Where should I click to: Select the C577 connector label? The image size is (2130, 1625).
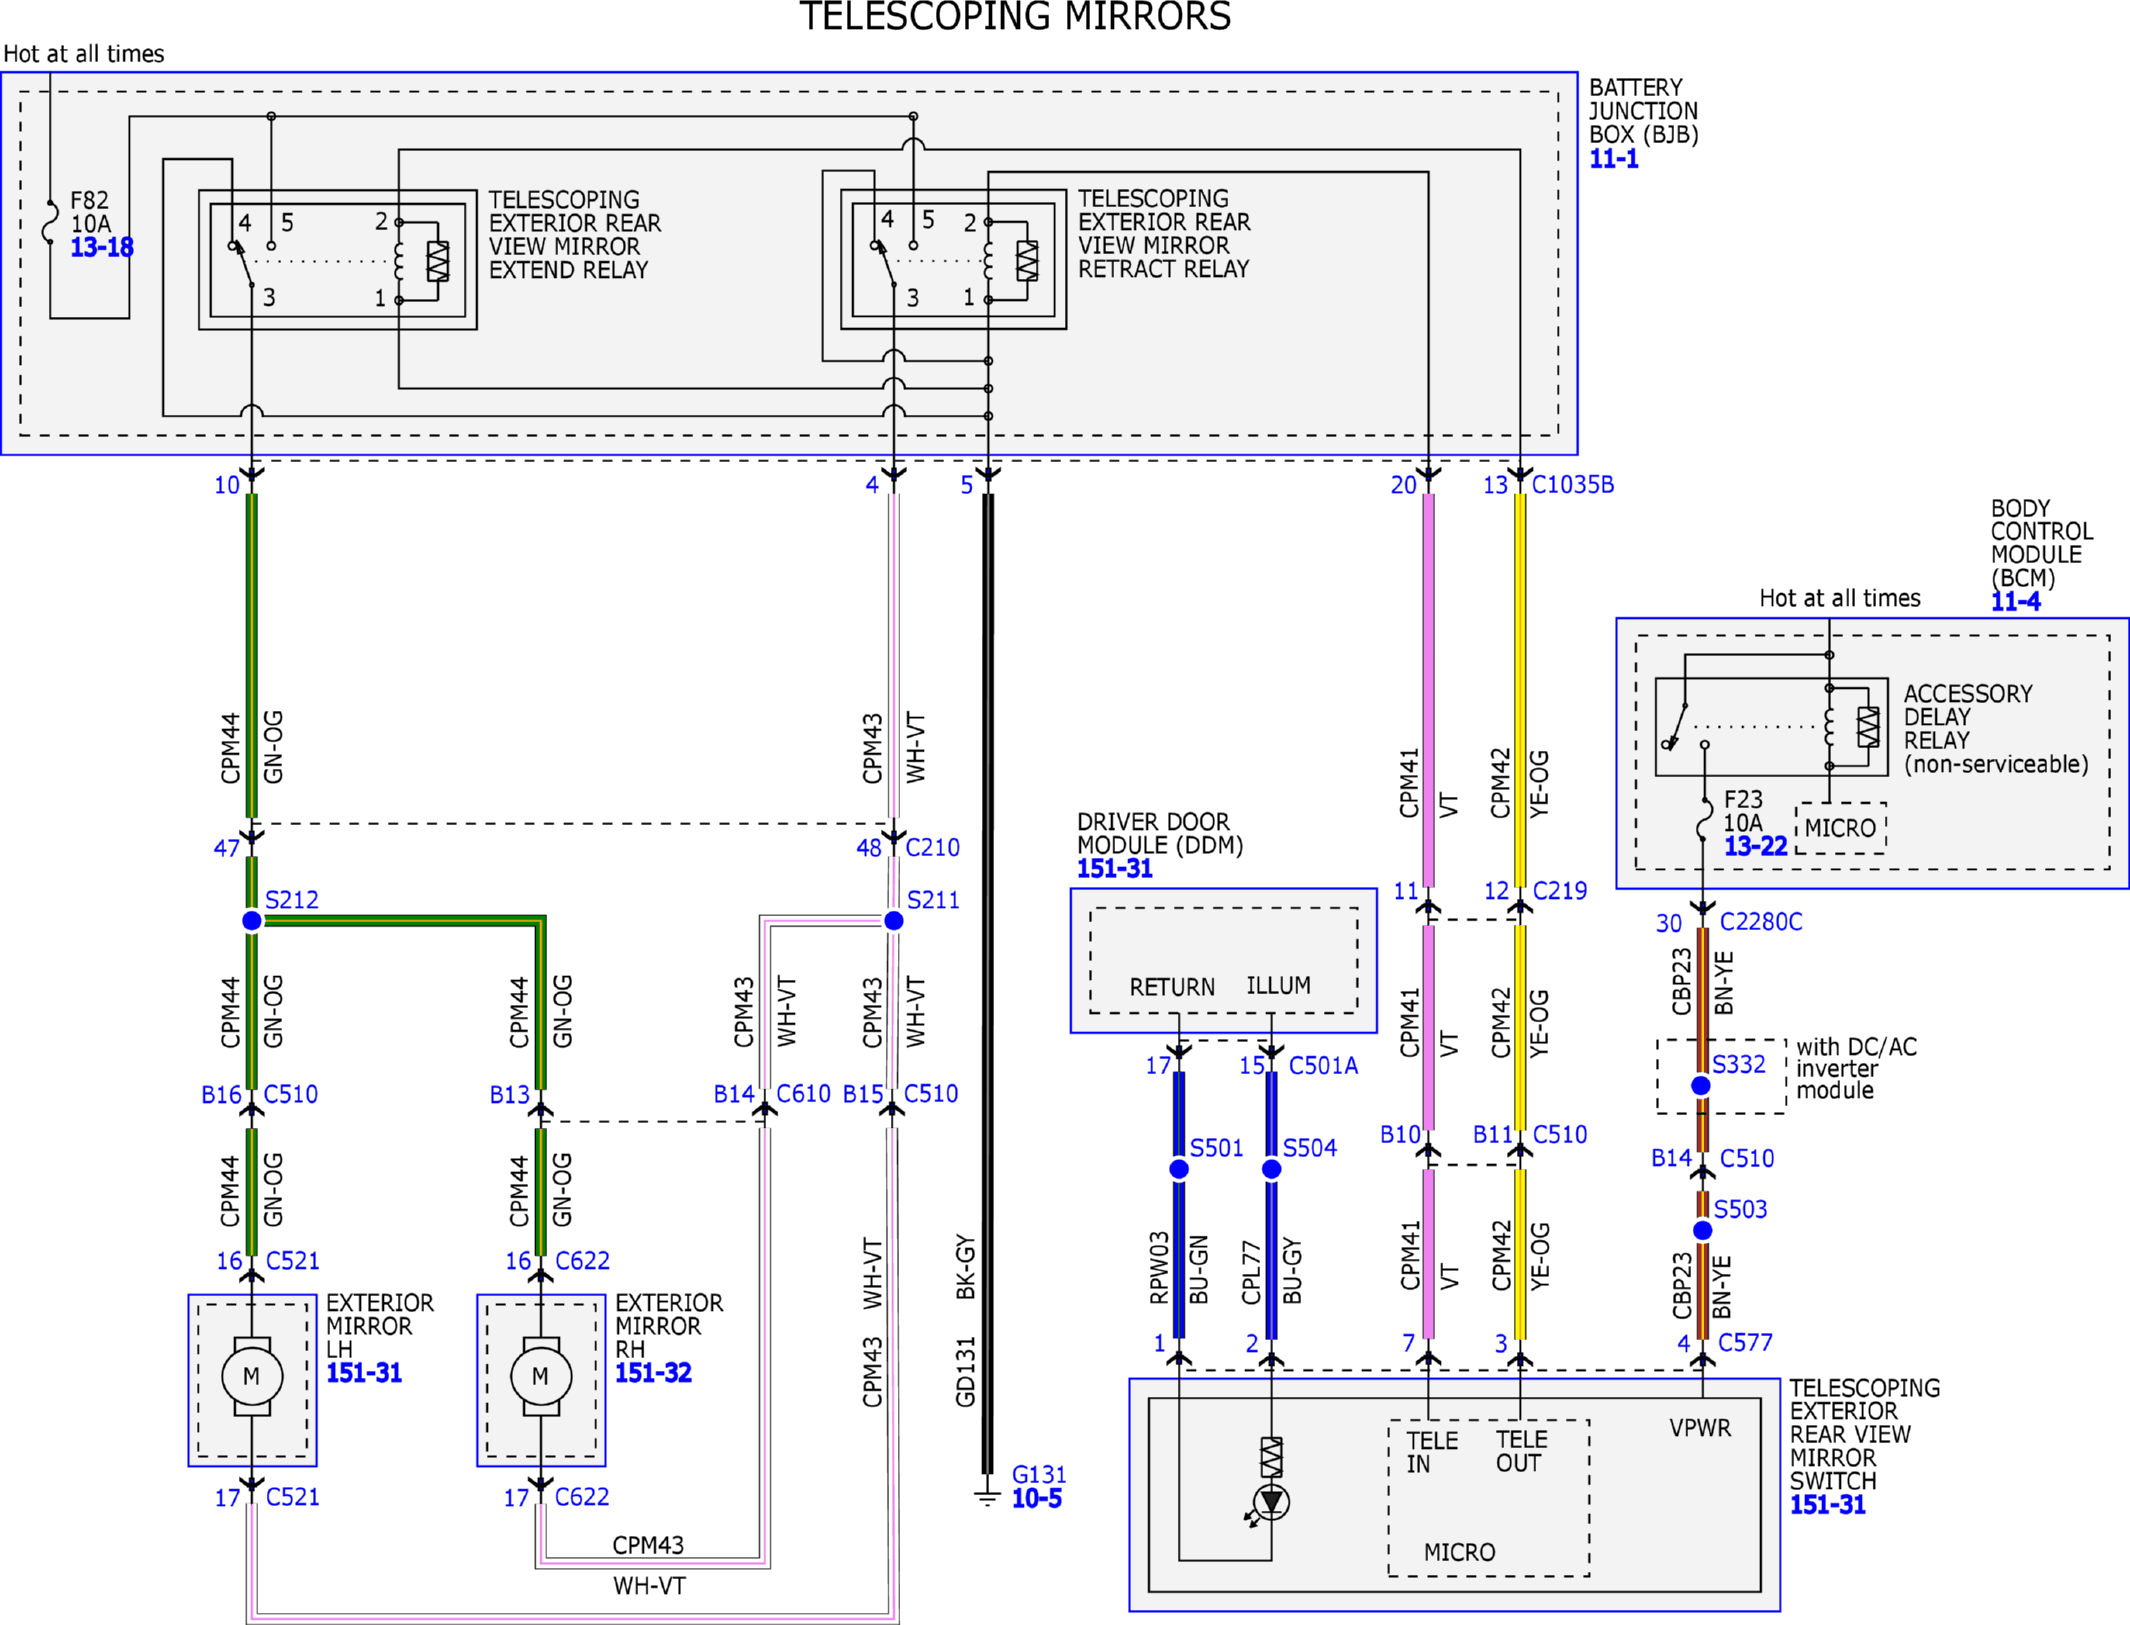tap(1745, 1342)
